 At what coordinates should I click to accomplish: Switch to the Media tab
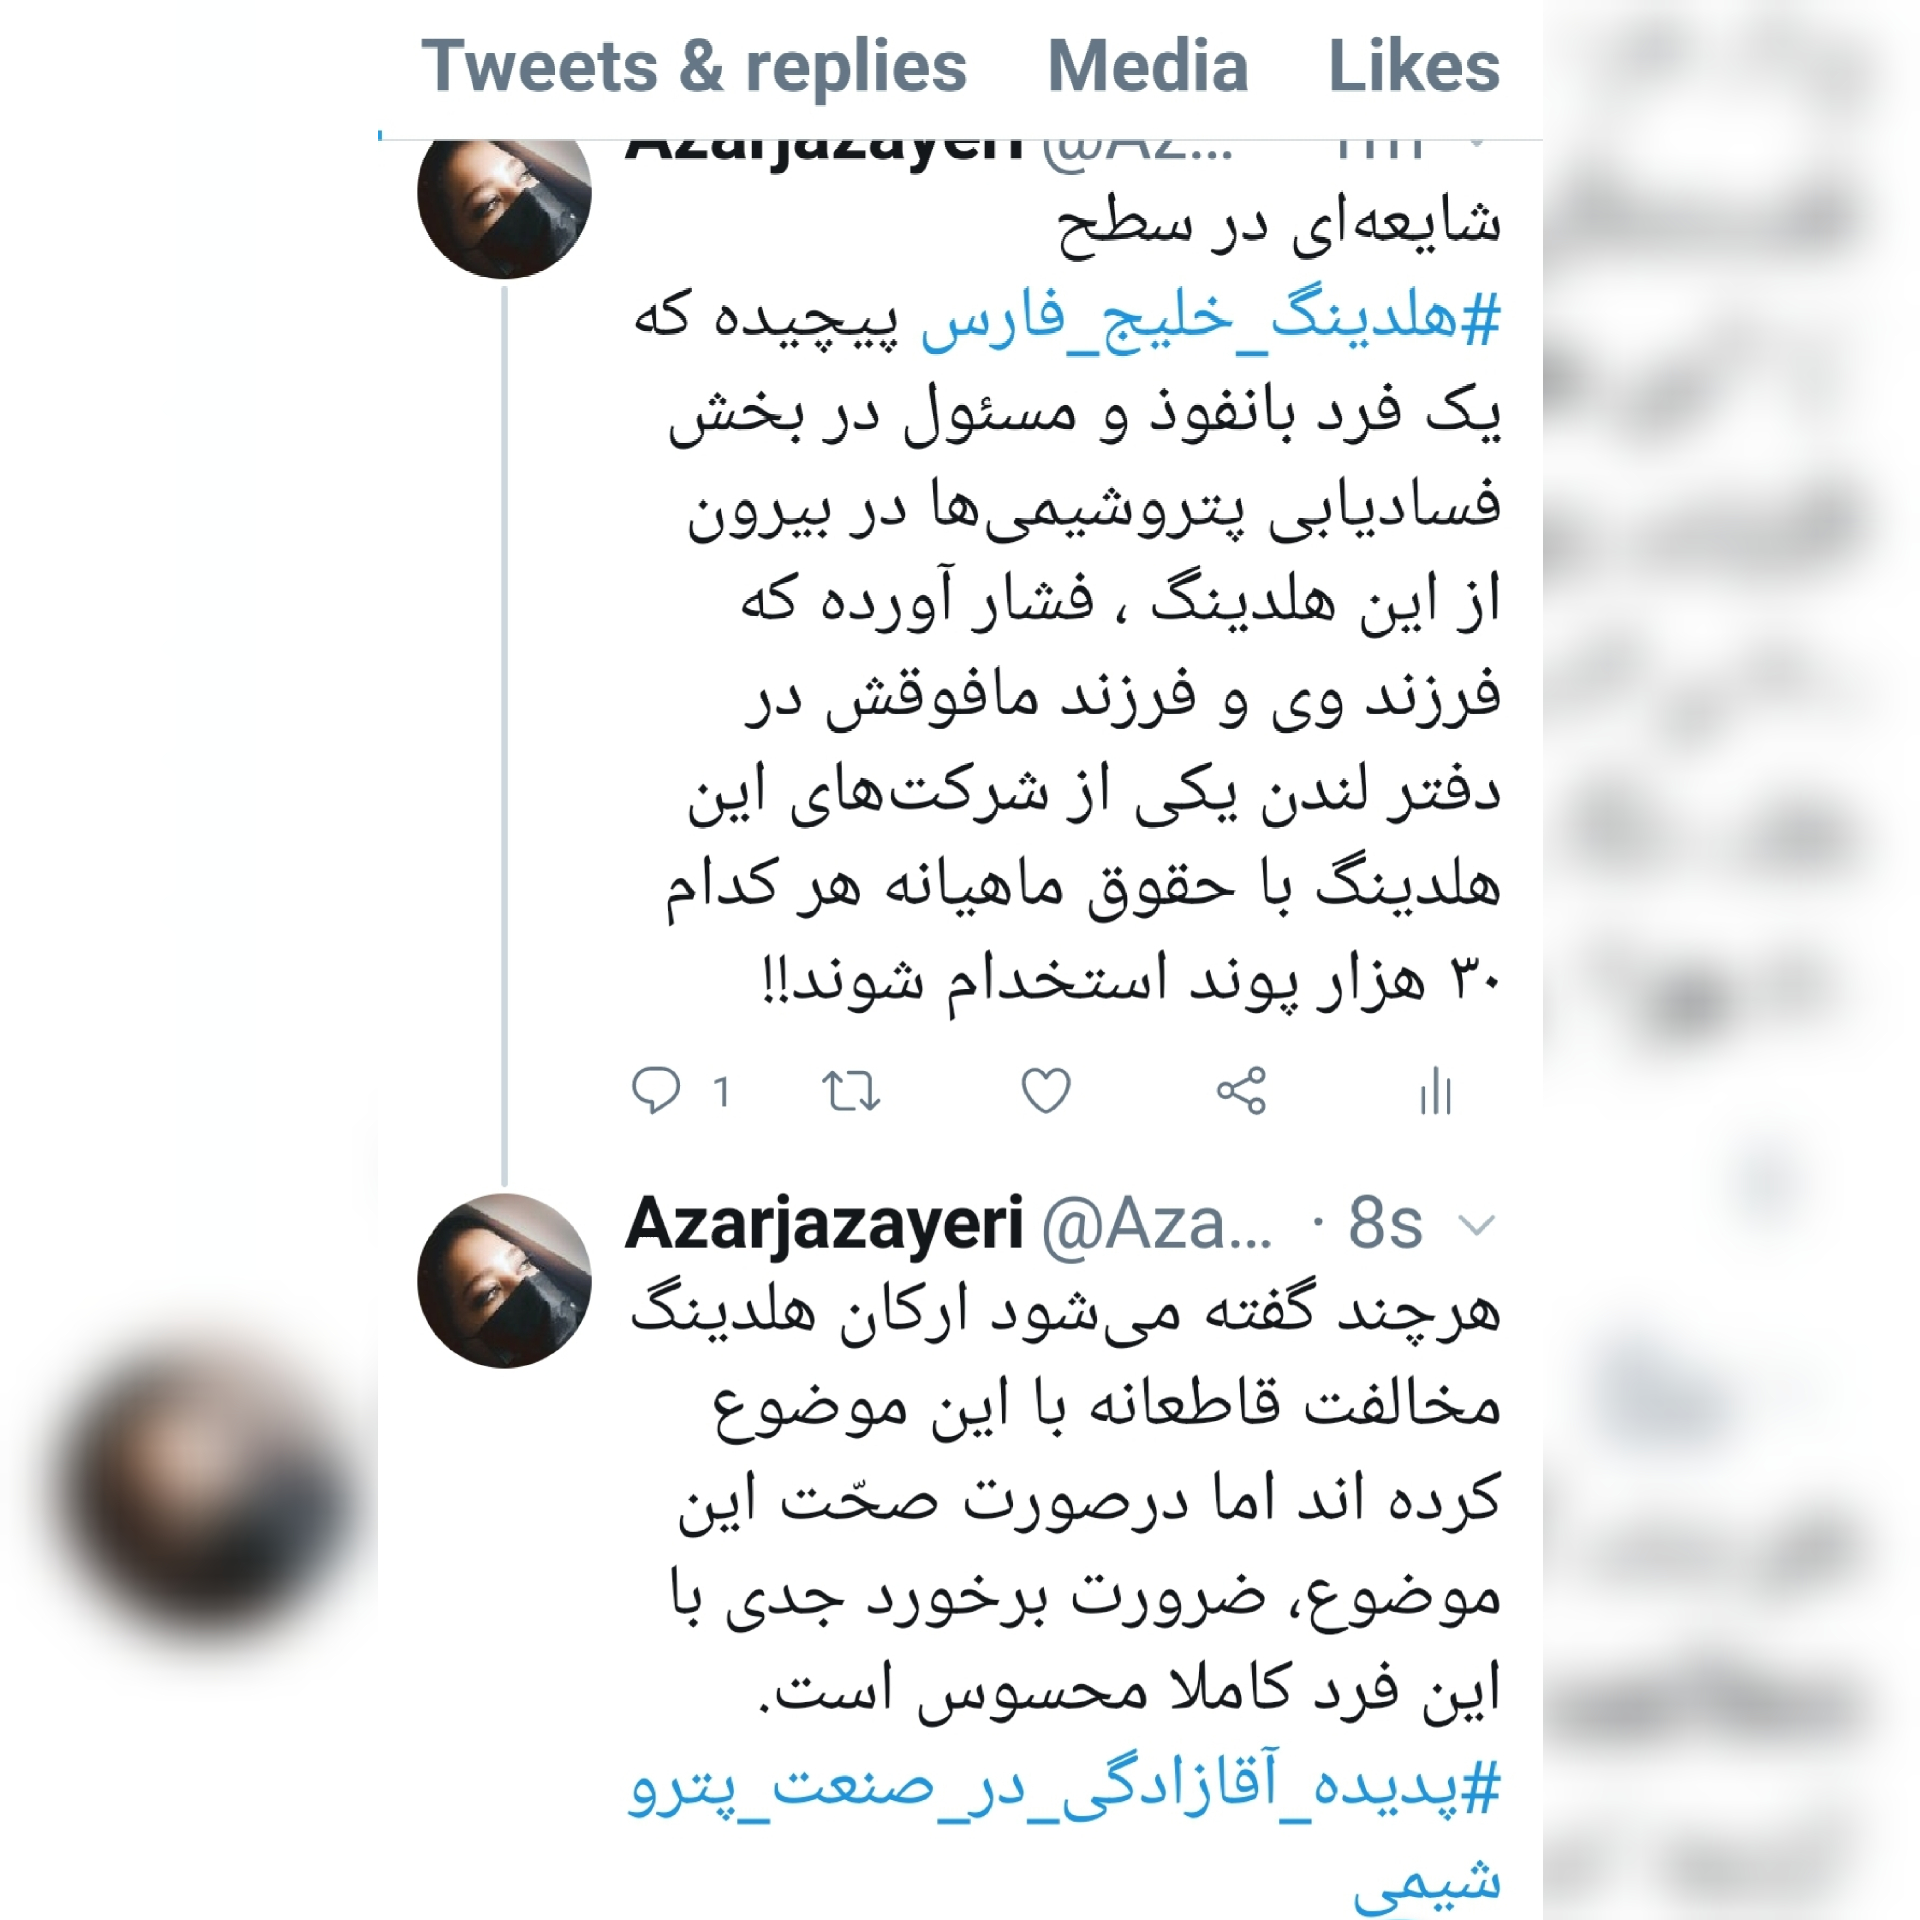tap(1147, 68)
